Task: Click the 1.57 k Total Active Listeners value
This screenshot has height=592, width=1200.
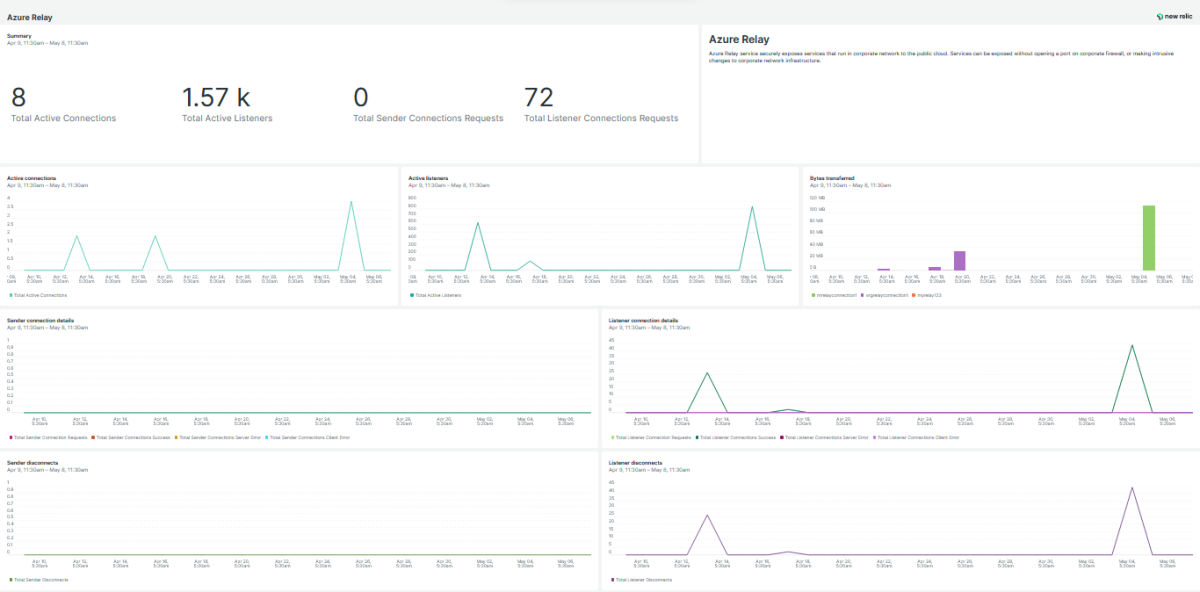Action: (x=216, y=97)
